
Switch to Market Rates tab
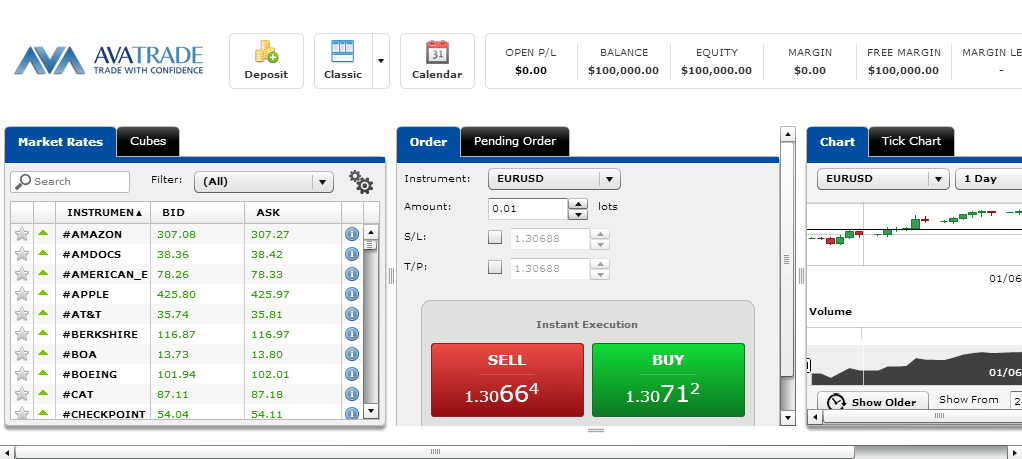61,141
